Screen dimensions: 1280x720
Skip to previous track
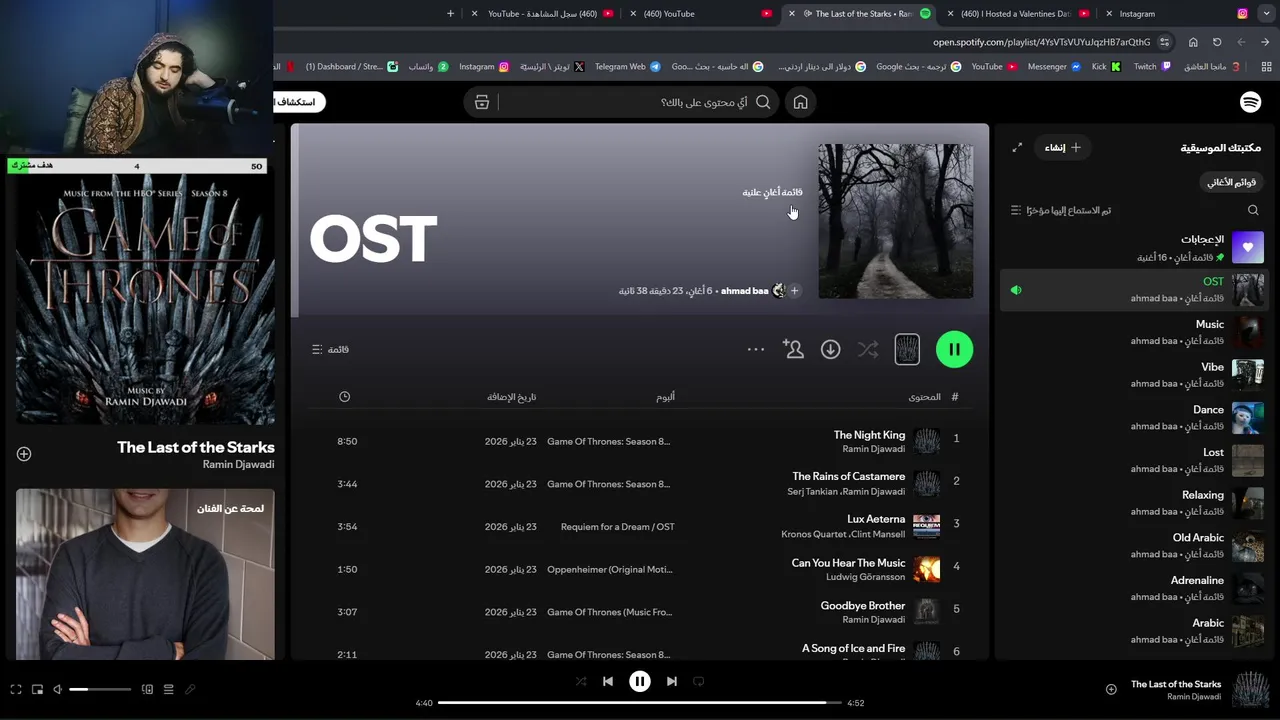608,681
